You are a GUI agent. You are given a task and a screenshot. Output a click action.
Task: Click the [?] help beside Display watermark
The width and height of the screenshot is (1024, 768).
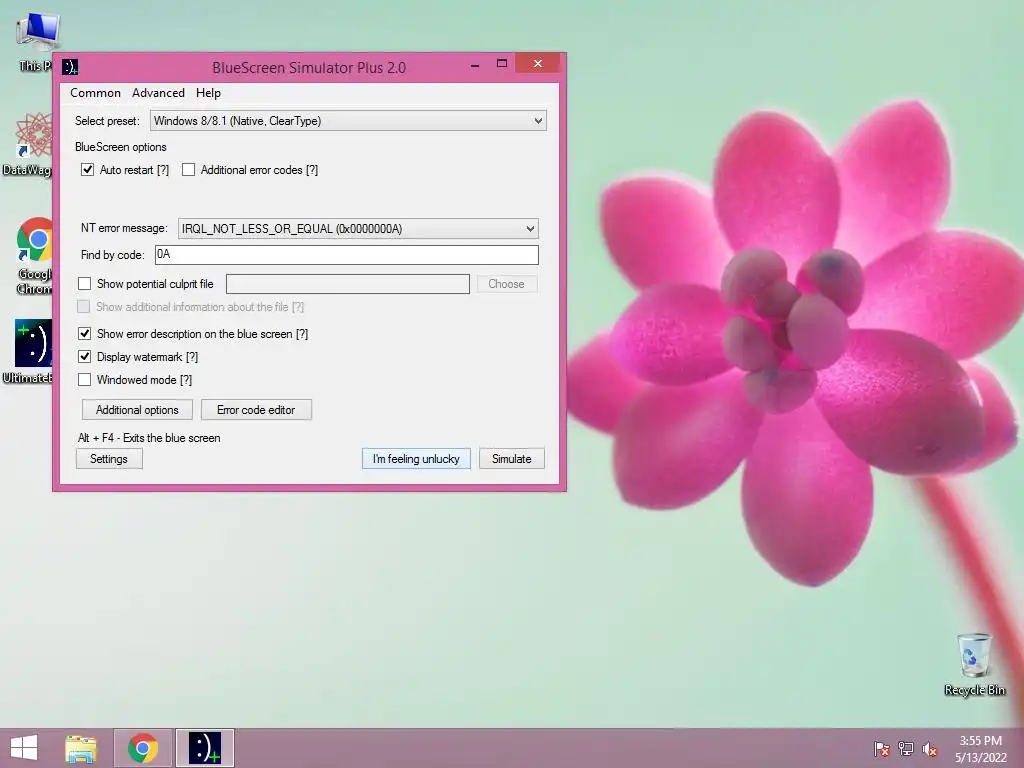coord(192,357)
